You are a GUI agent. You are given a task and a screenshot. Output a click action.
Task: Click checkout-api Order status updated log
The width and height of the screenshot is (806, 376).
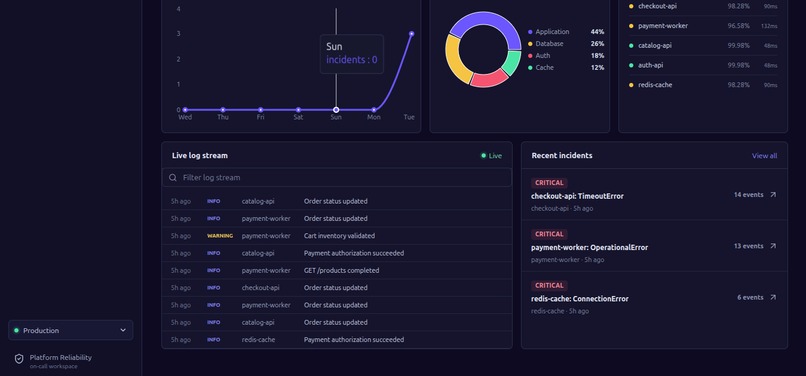pyautogui.click(x=337, y=288)
